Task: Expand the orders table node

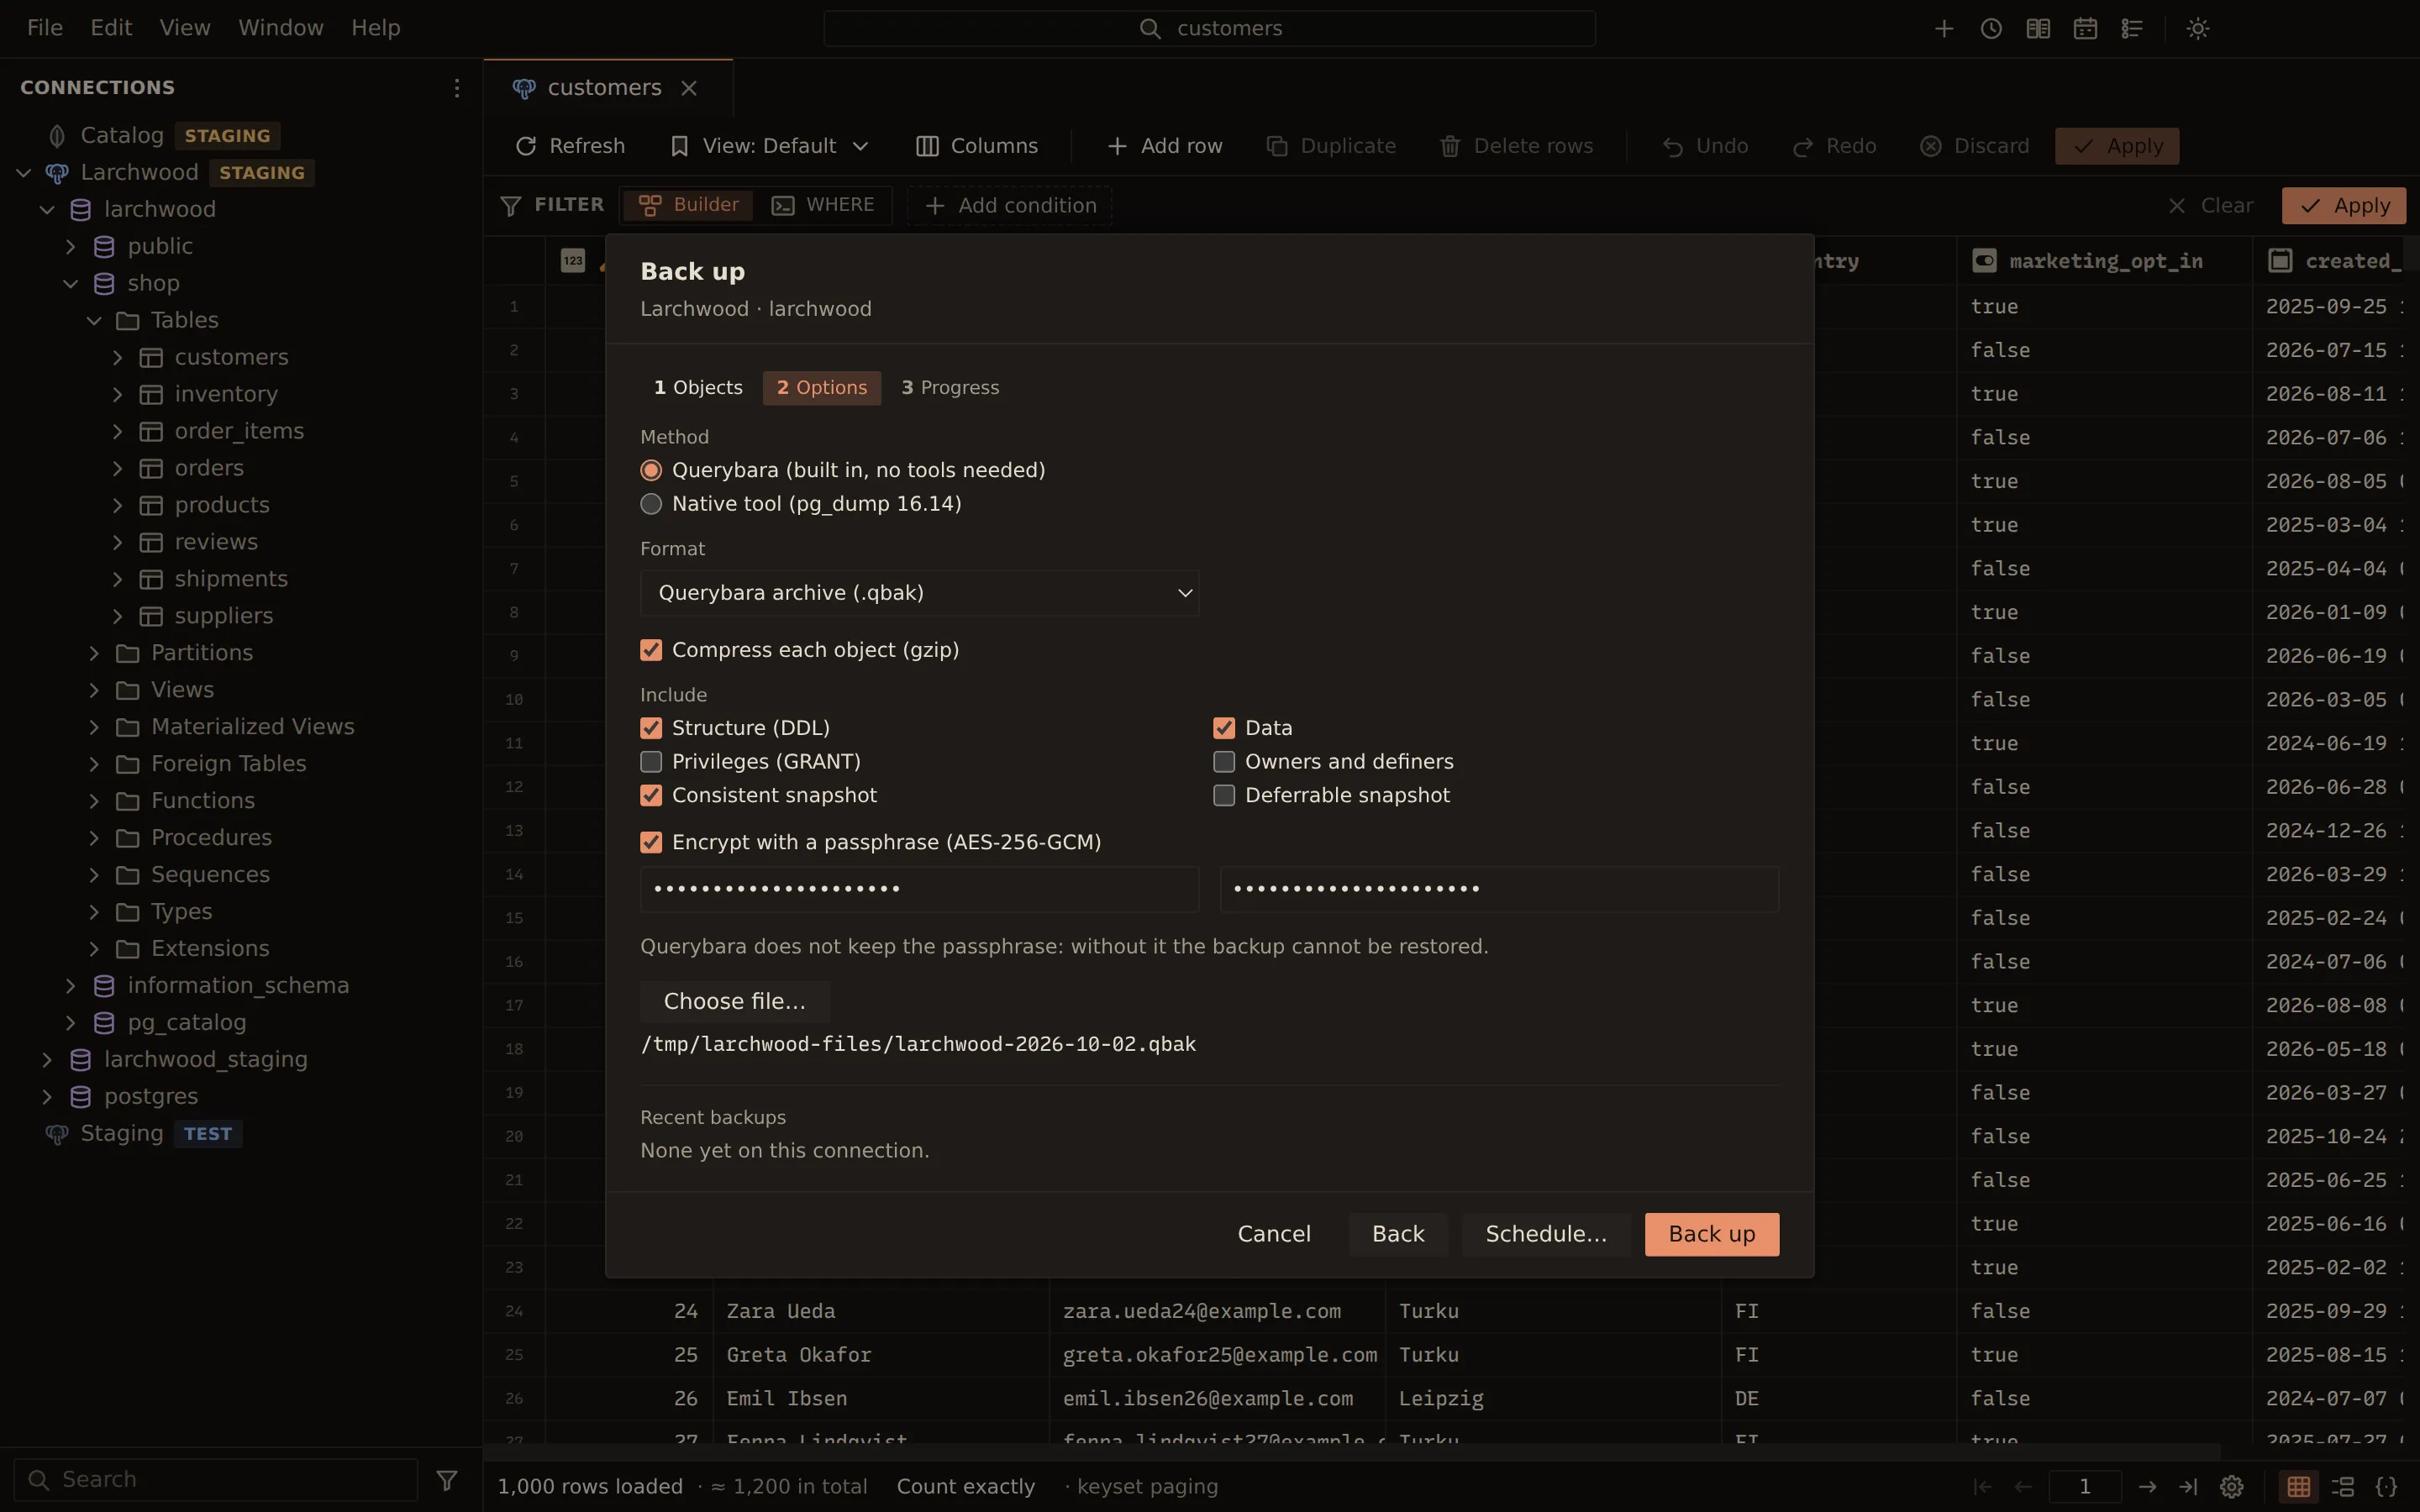Action: [x=118, y=468]
